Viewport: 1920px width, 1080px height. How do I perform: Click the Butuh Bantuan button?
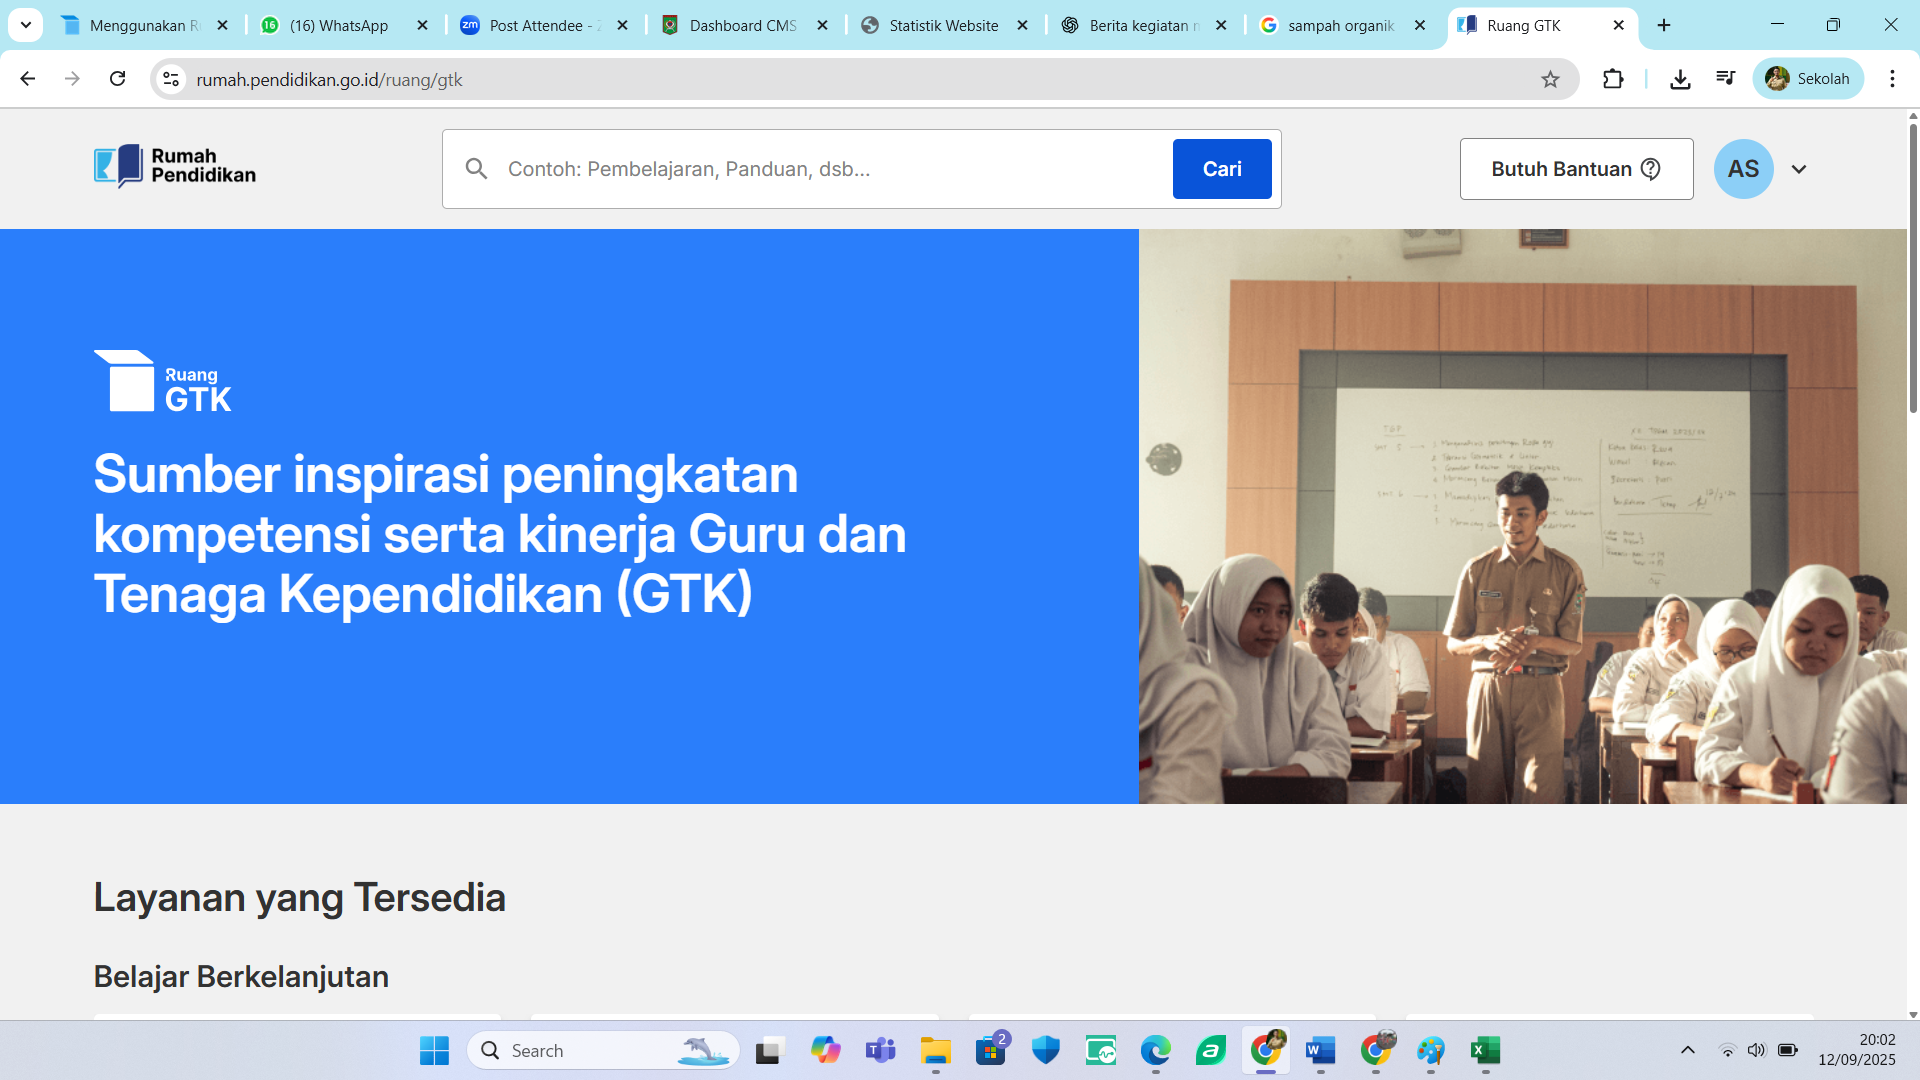1576,169
